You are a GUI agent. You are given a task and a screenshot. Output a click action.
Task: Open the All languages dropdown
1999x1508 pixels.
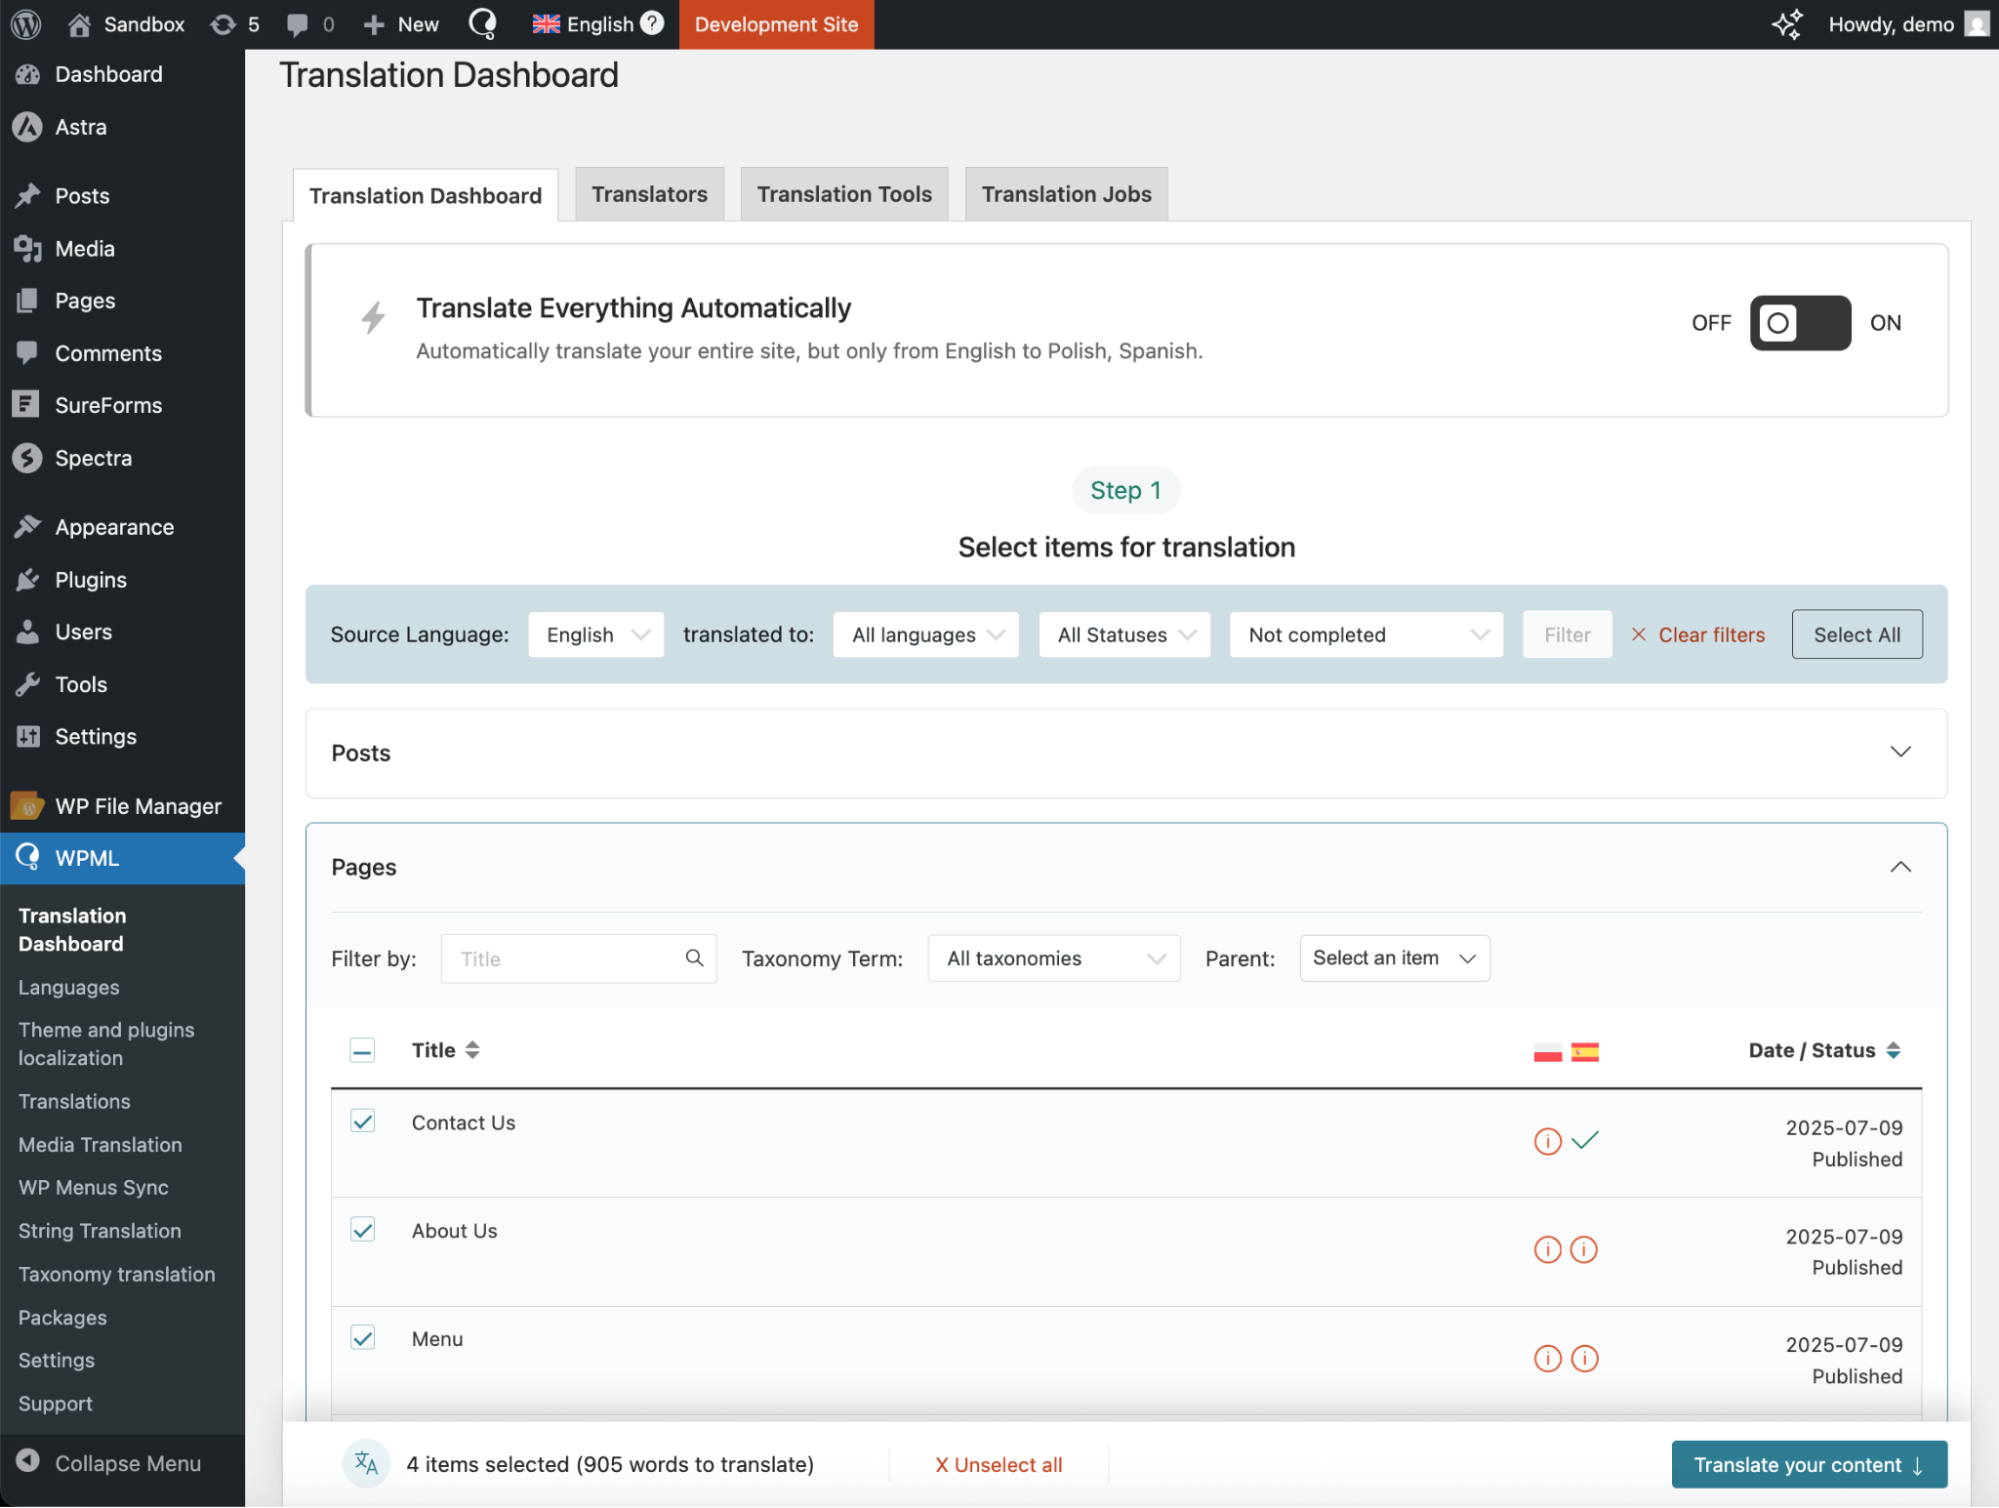926,635
